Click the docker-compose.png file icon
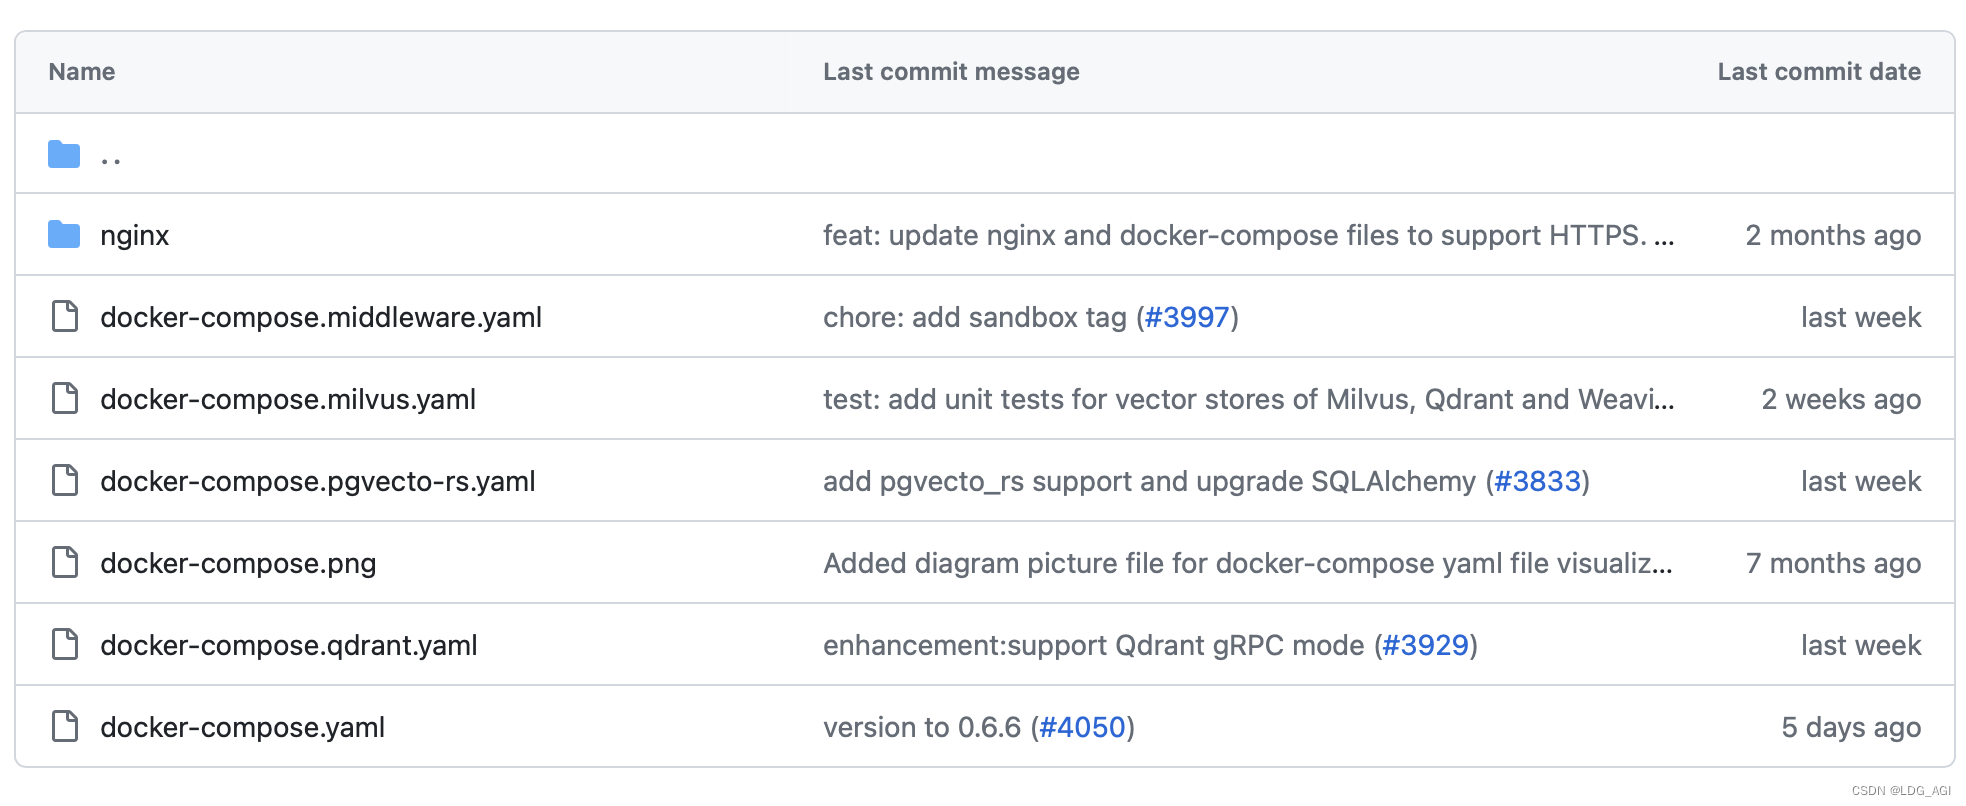The width and height of the screenshot is (1966, 806). [x=65, y=563]
